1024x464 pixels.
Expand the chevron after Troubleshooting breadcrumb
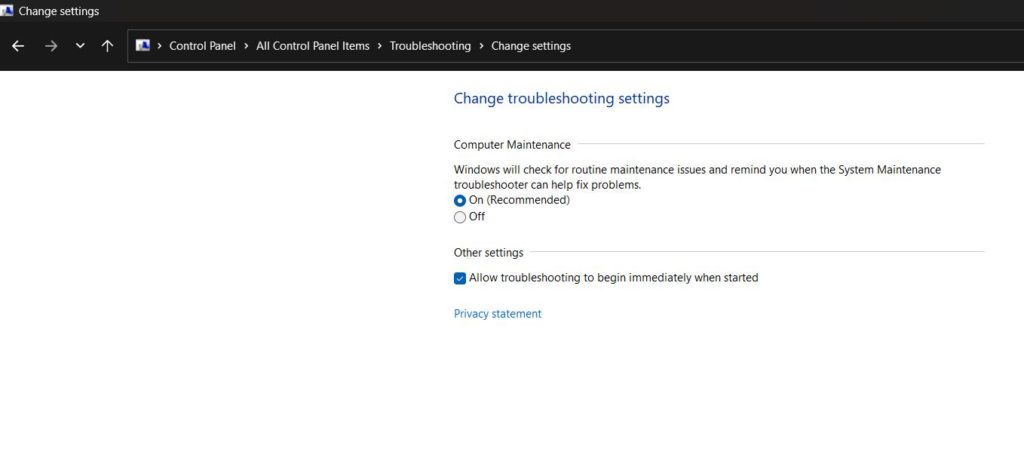coord(481,46)
